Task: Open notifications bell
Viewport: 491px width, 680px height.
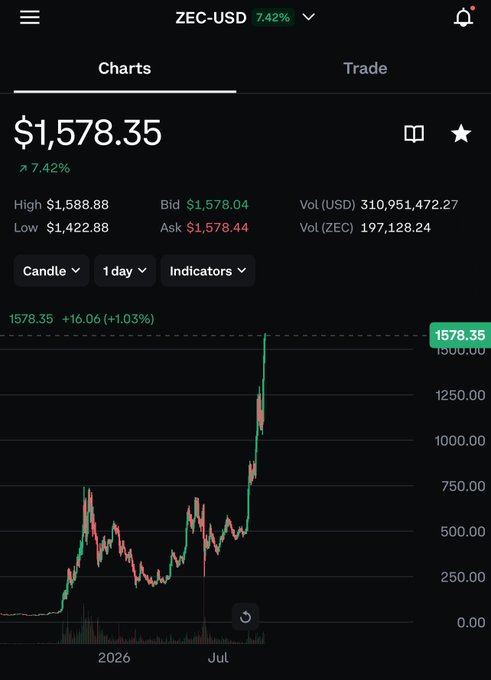Action: [x=464, y=17]
